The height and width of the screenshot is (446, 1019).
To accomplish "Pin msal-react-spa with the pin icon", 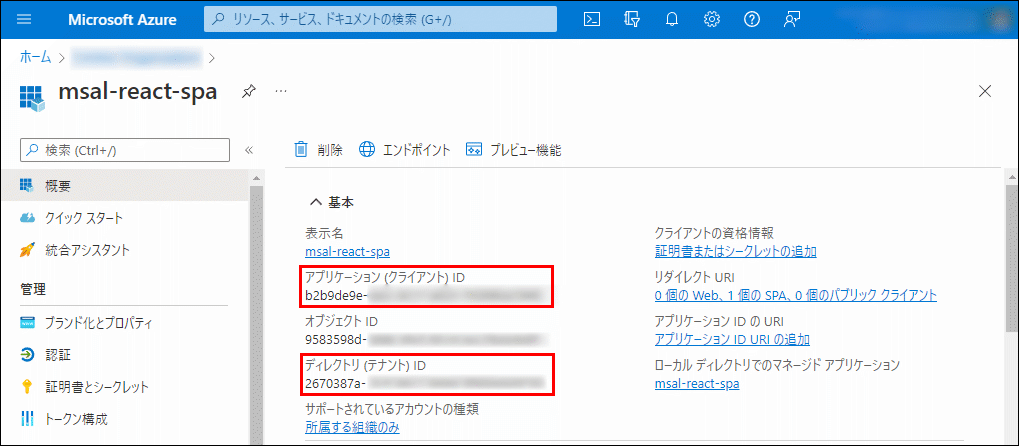I will pyautogui.click(x=248, y=92).
